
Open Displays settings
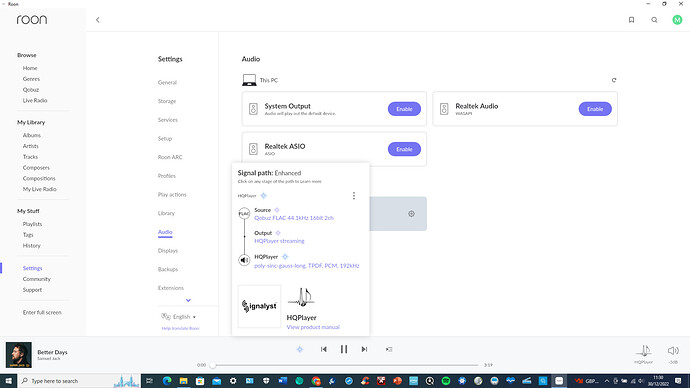click(168, 251)
